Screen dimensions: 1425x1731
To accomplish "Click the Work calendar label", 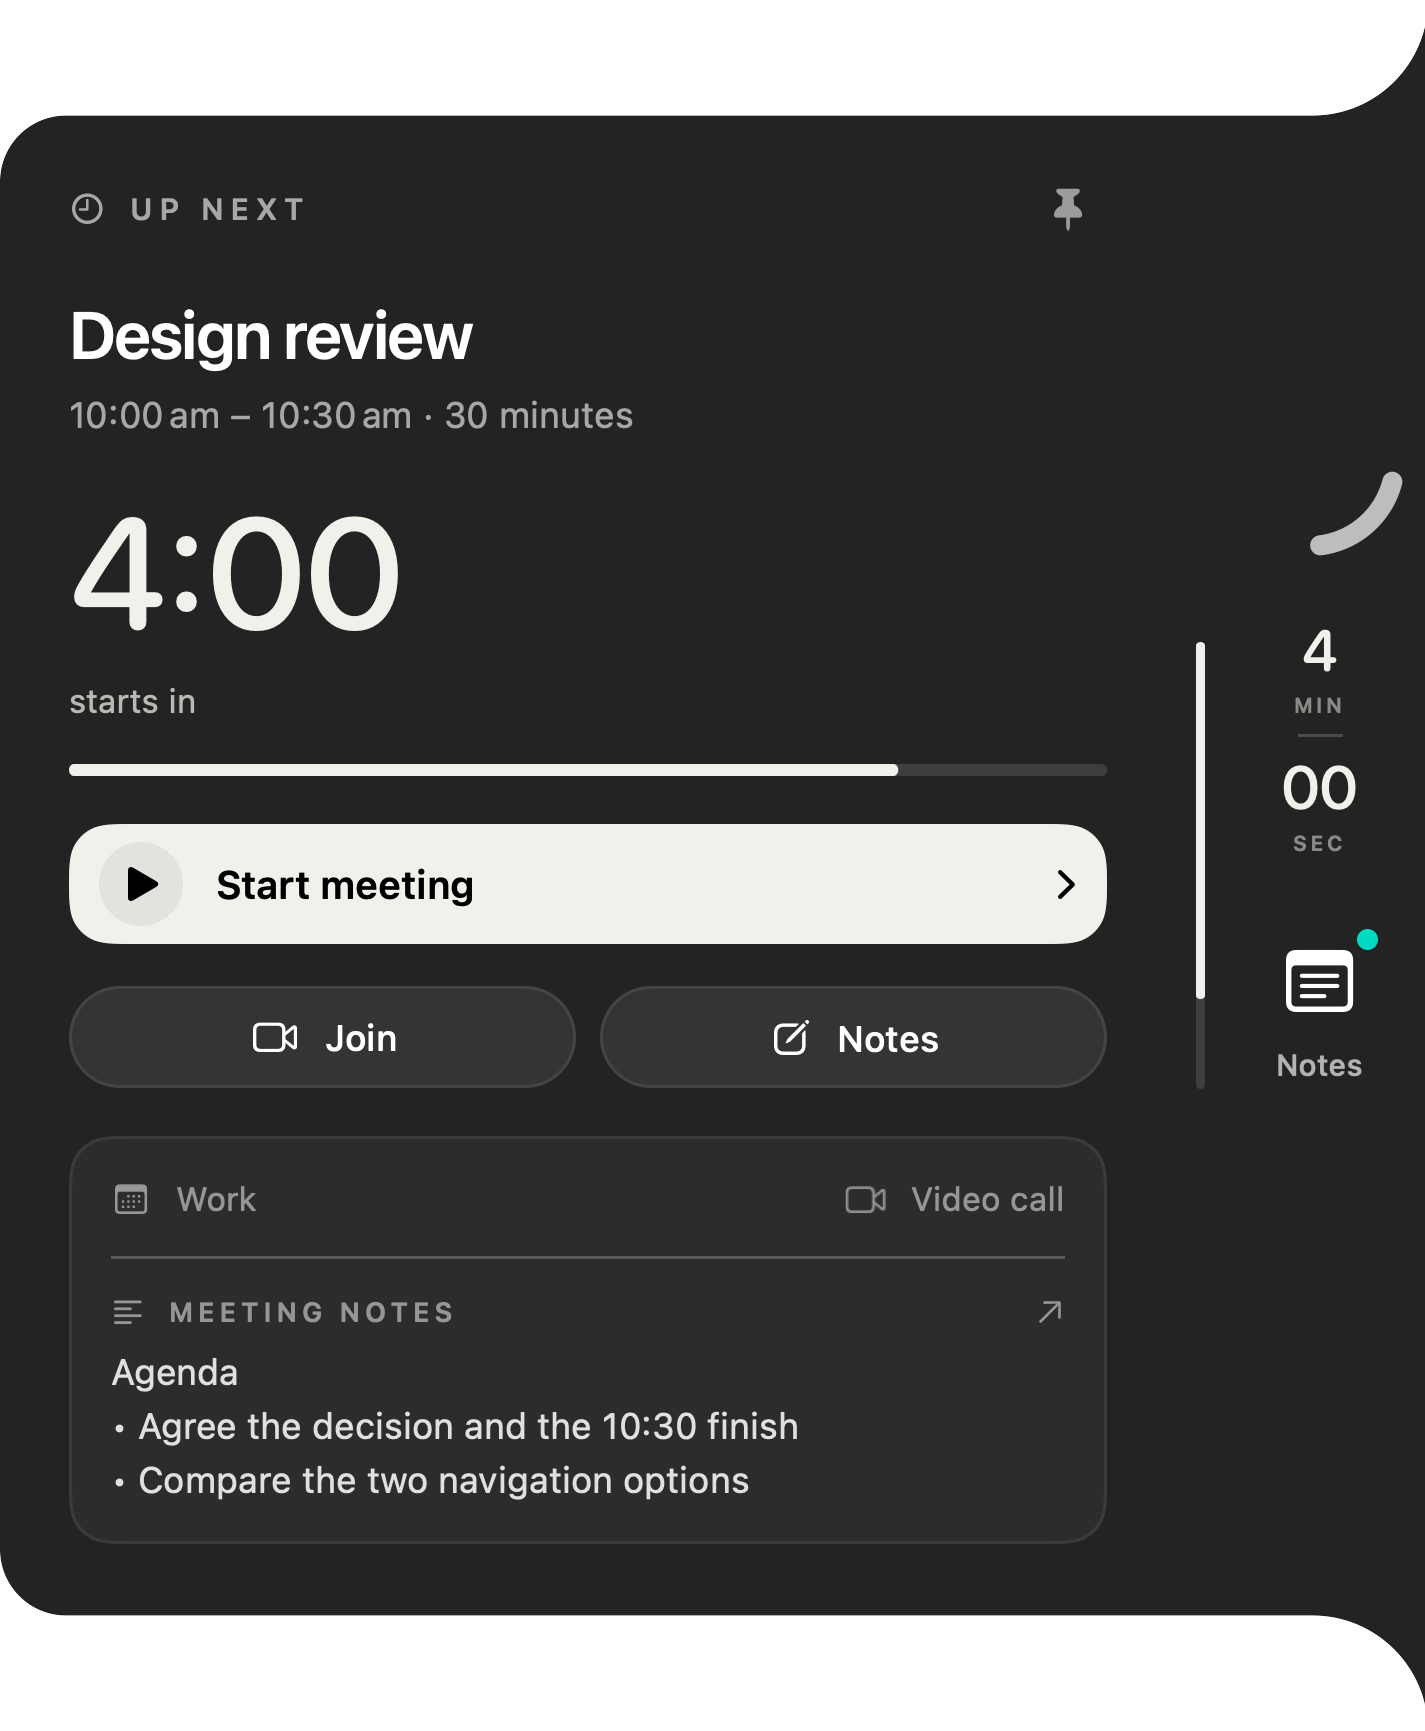I will (216, 1199).
